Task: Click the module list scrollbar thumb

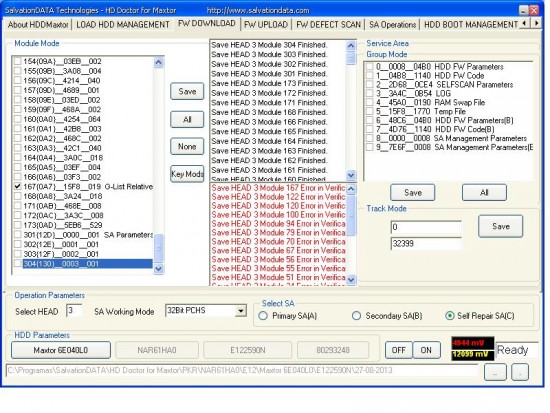Action: pyautogui.click(x=159, y=248)
